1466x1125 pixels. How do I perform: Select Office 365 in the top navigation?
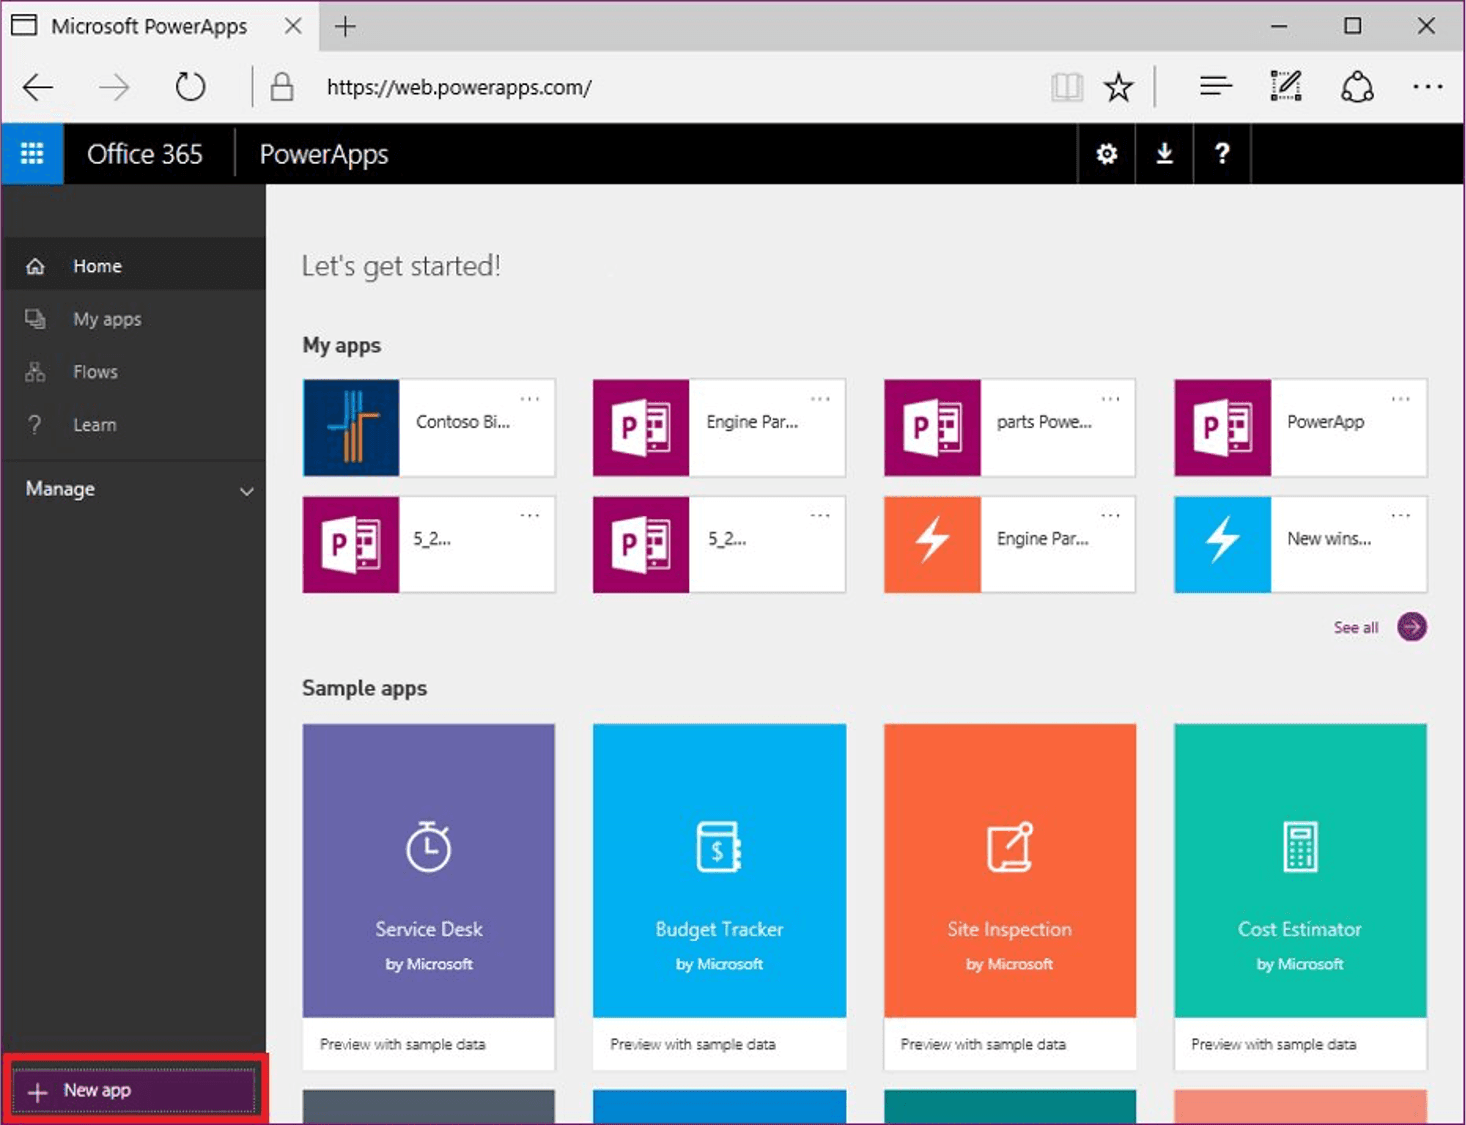tap(145, 153)
